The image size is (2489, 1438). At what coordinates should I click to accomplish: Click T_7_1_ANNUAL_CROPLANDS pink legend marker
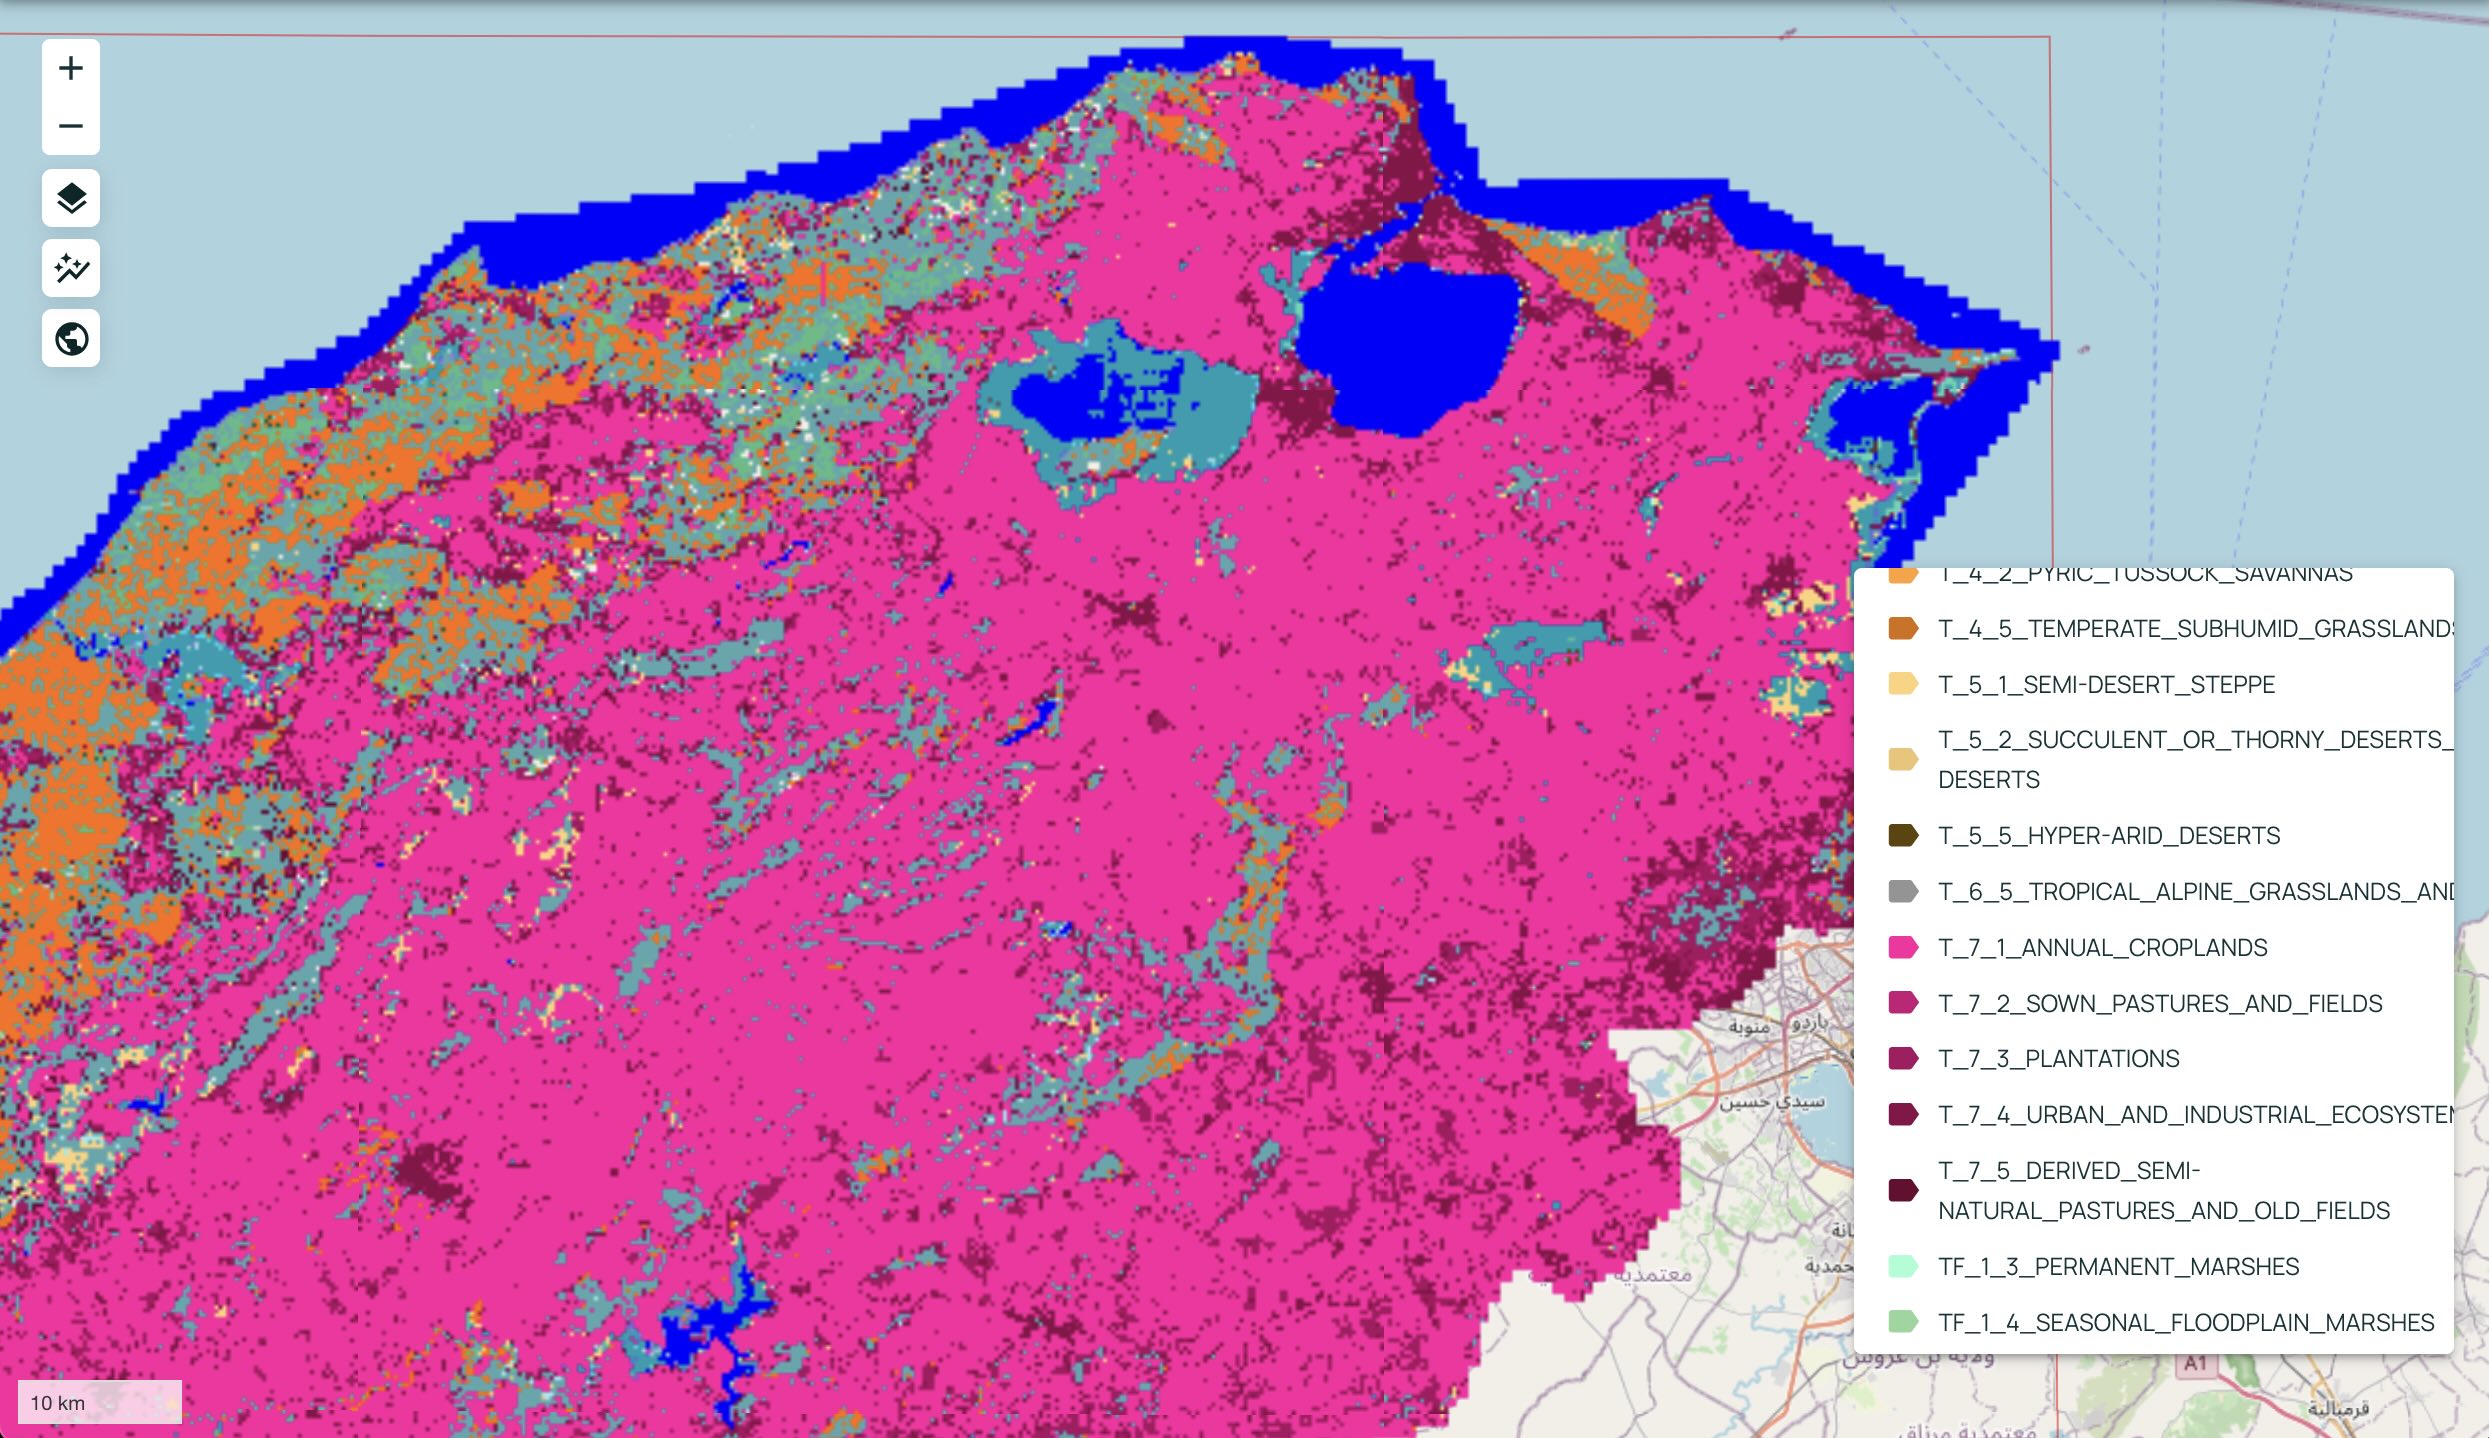1902,947
